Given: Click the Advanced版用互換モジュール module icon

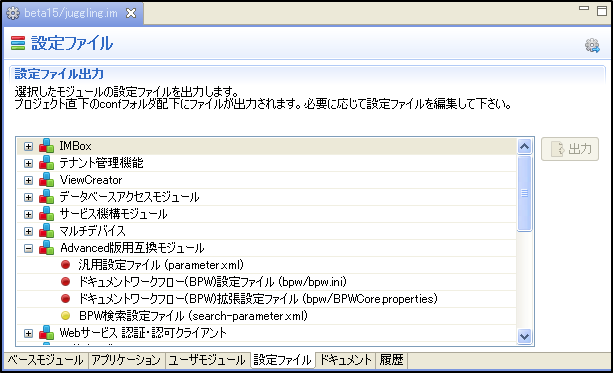Looking at the screenshot, I should pos(47,248).
